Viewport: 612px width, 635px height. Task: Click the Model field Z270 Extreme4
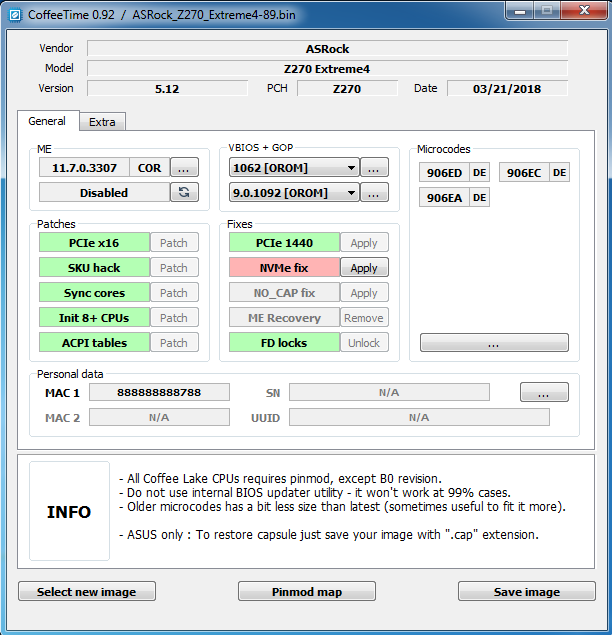click(327, 68)
